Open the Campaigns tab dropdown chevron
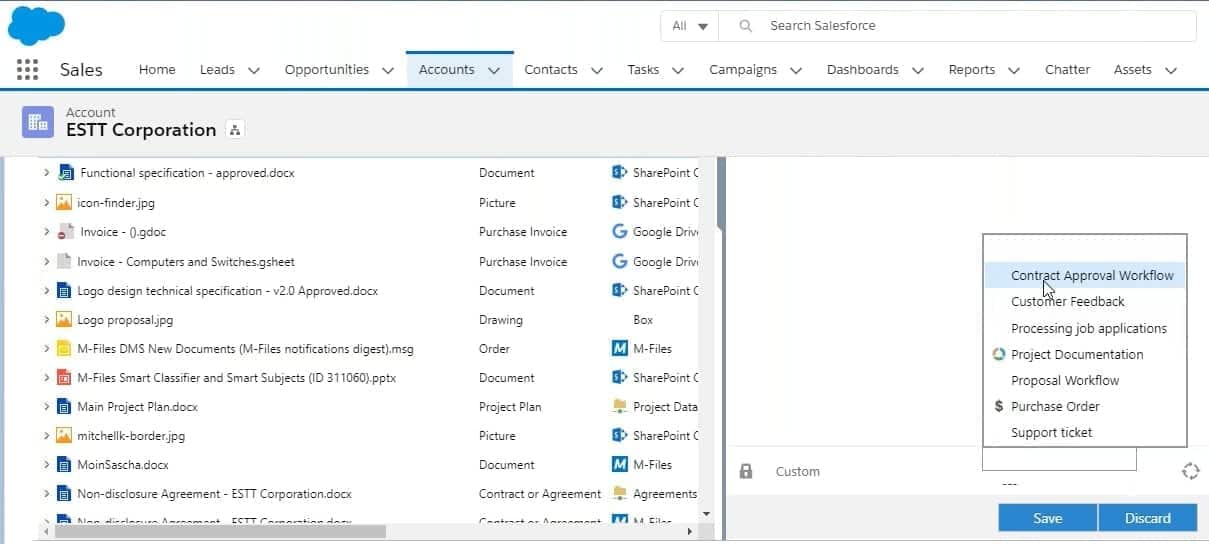 click(796, 70)
